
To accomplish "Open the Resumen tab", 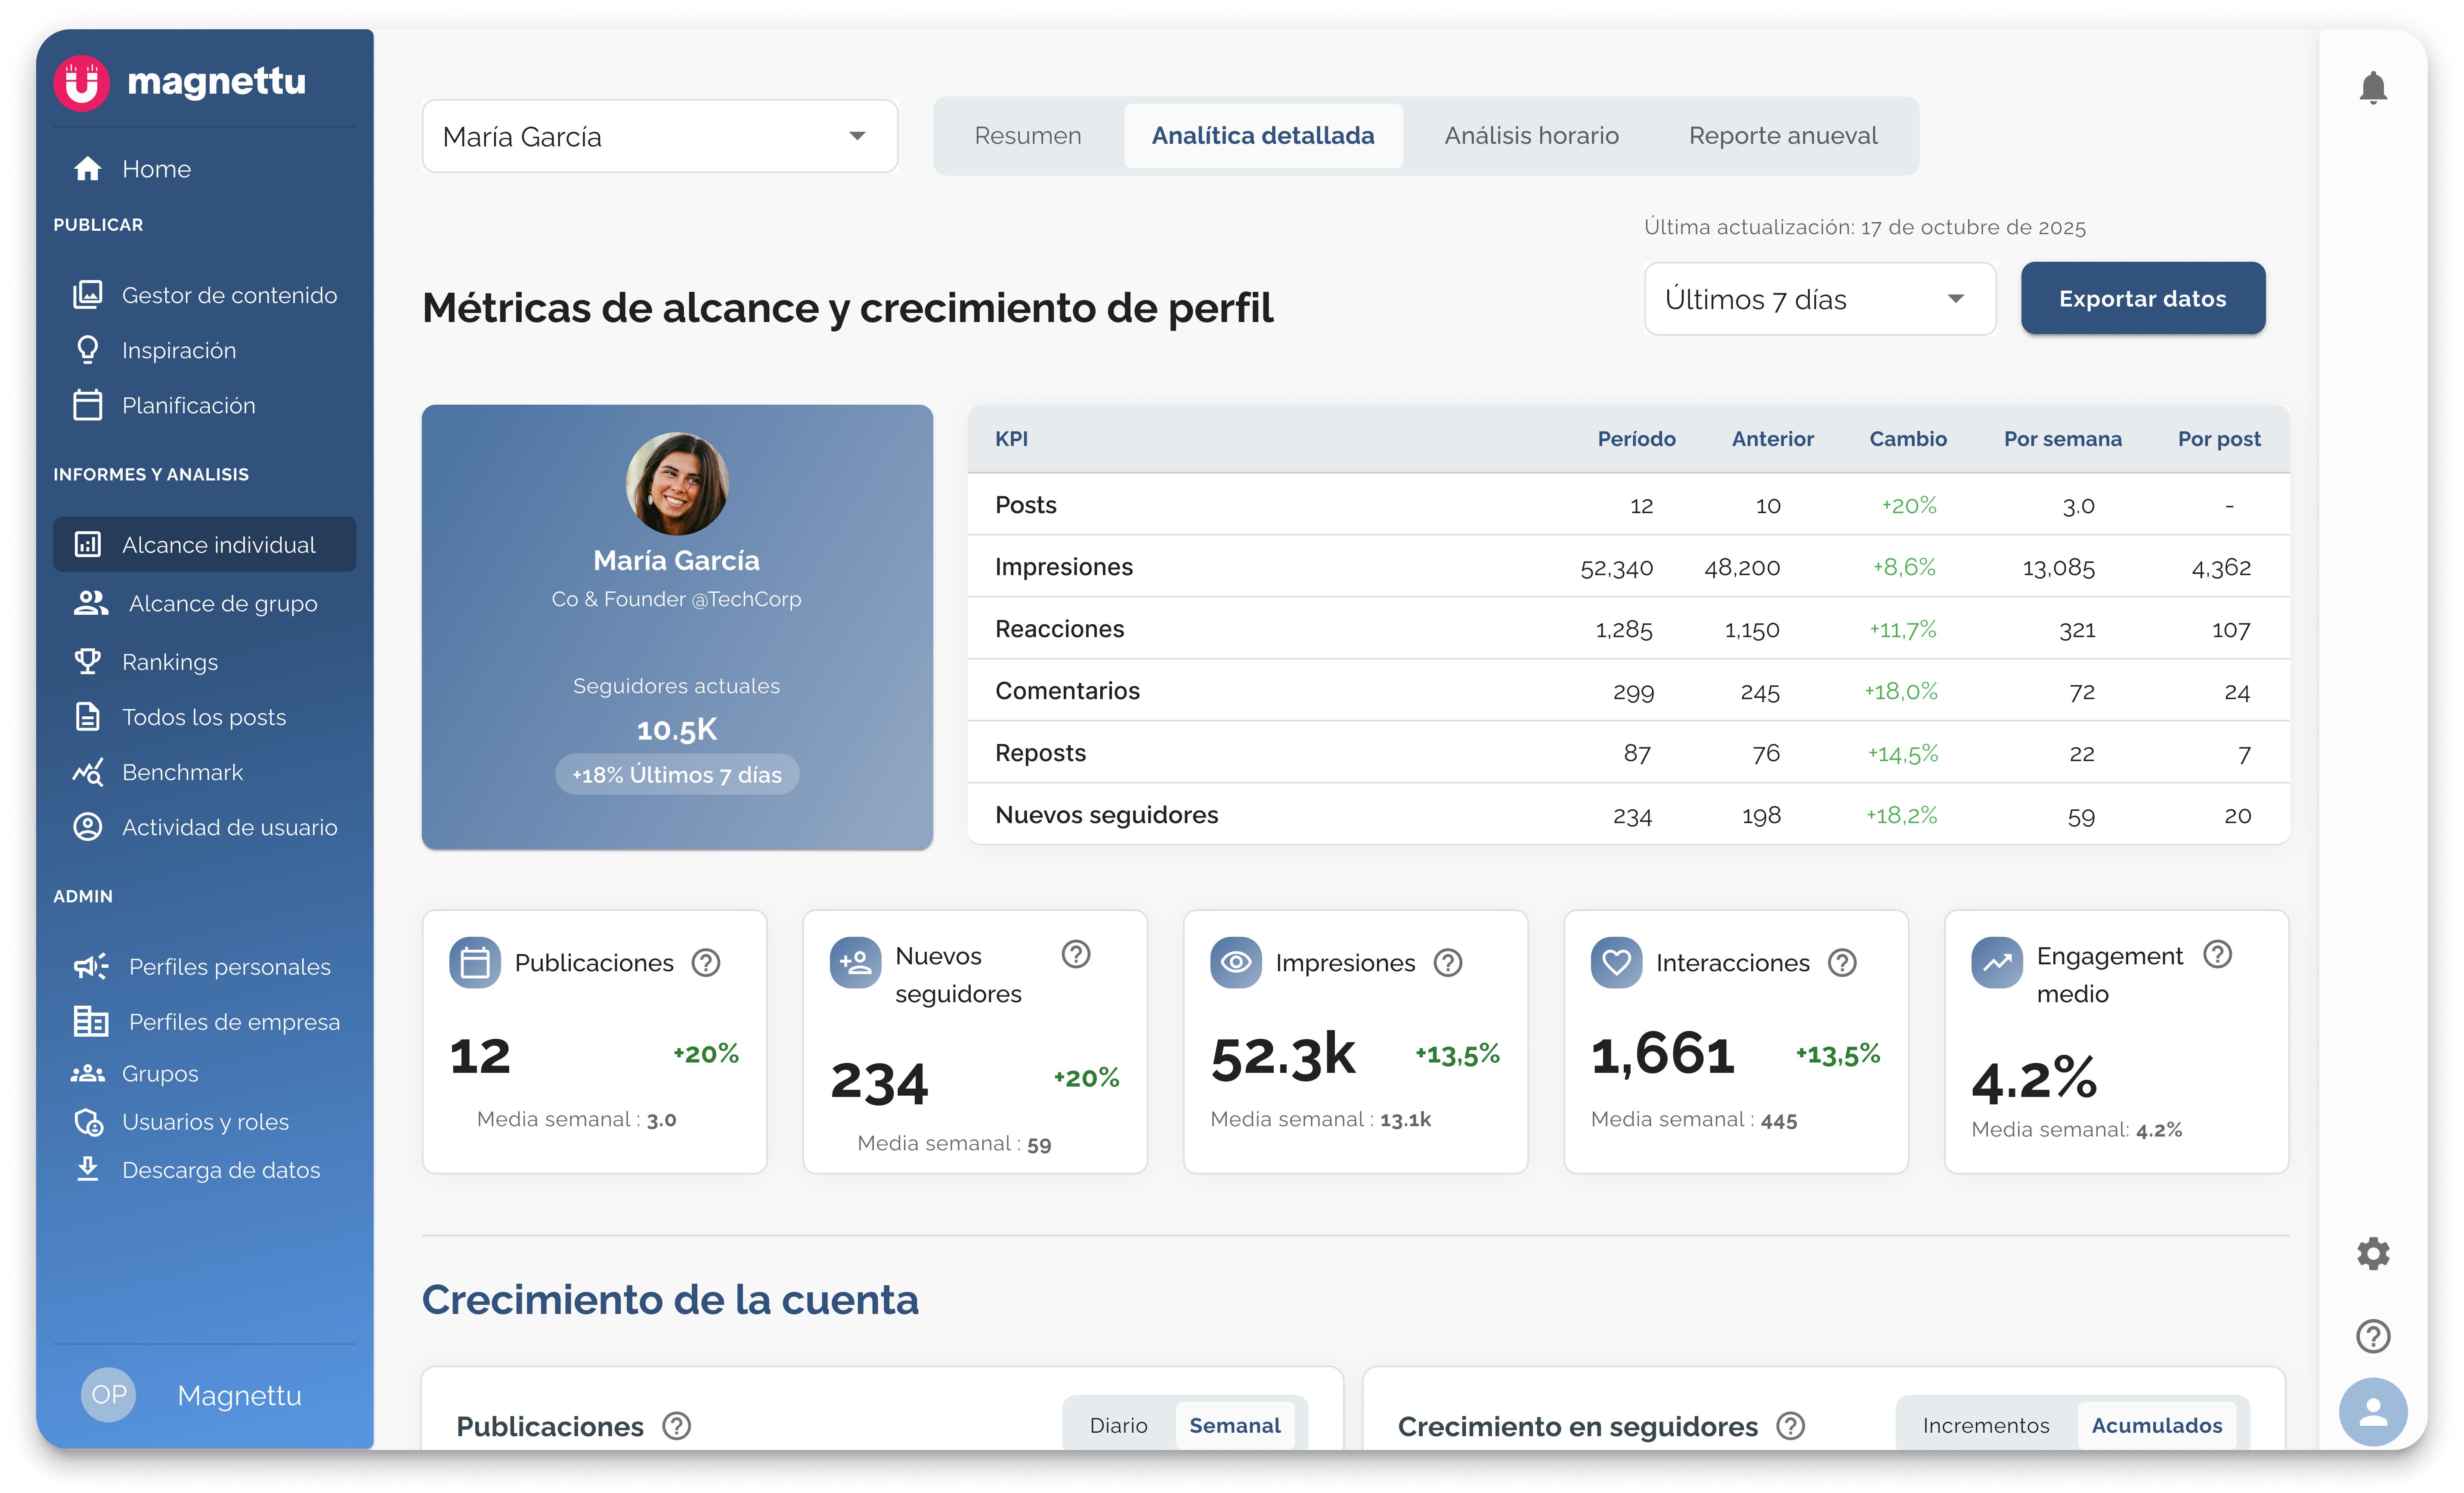I will click(1027, 136).
